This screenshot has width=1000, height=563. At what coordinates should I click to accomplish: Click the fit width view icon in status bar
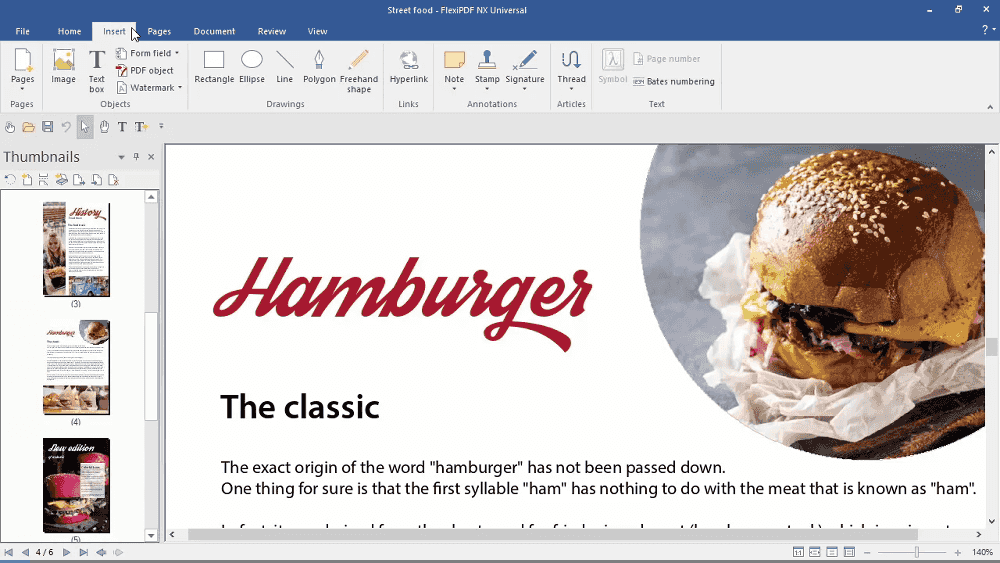814,552
